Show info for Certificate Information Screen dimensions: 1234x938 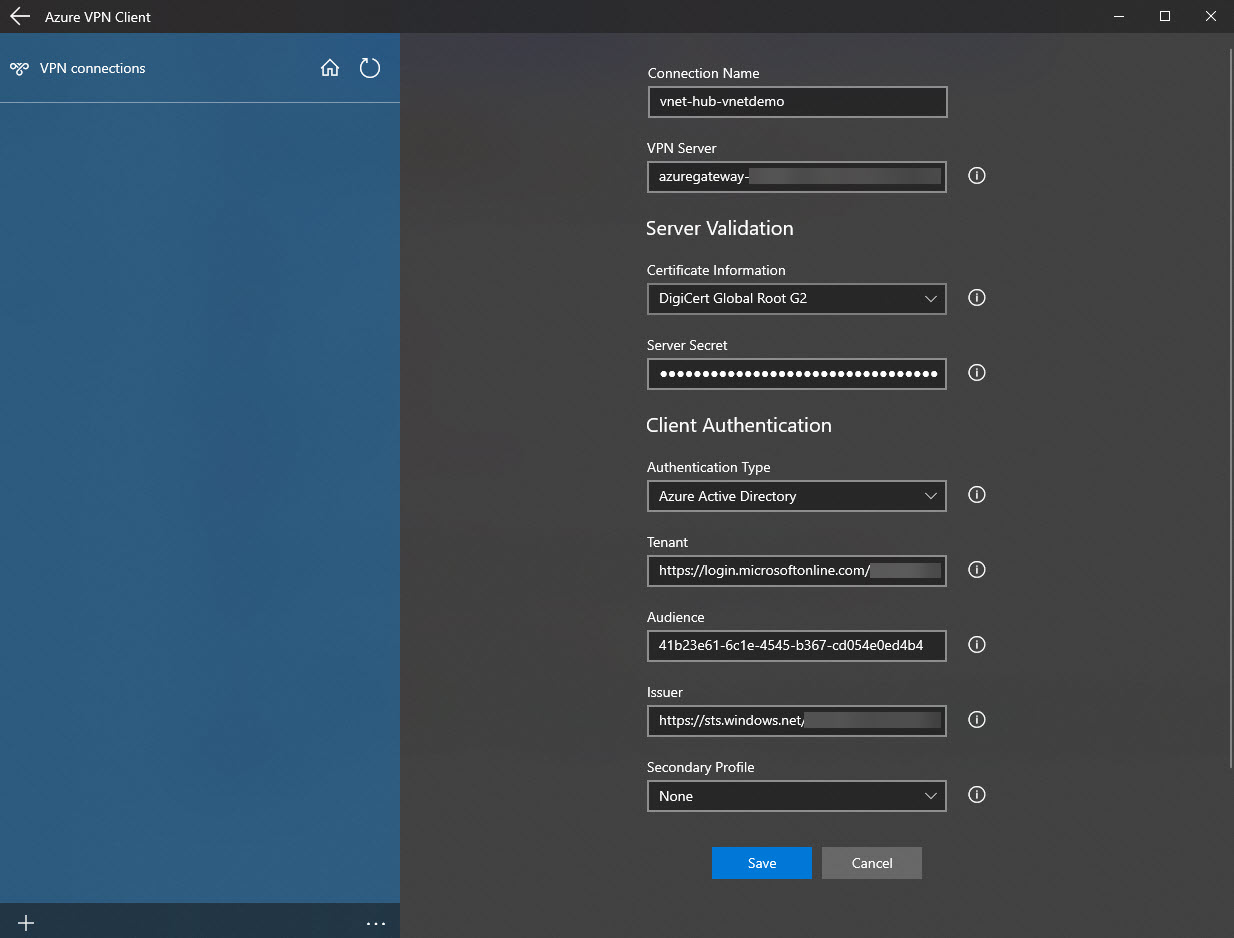(977, 298)
